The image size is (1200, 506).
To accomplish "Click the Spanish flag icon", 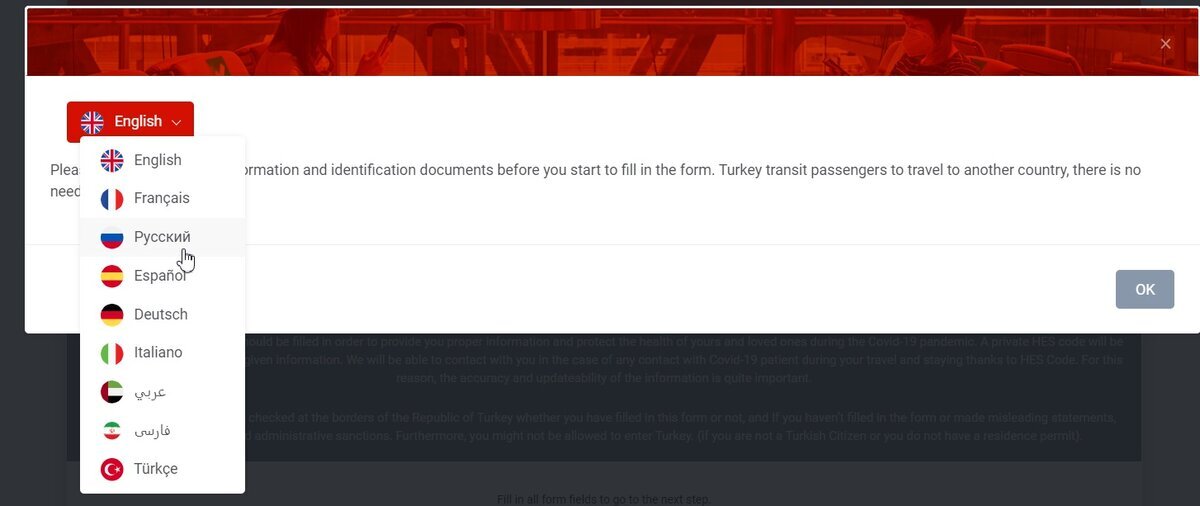I will coord(112,276).
